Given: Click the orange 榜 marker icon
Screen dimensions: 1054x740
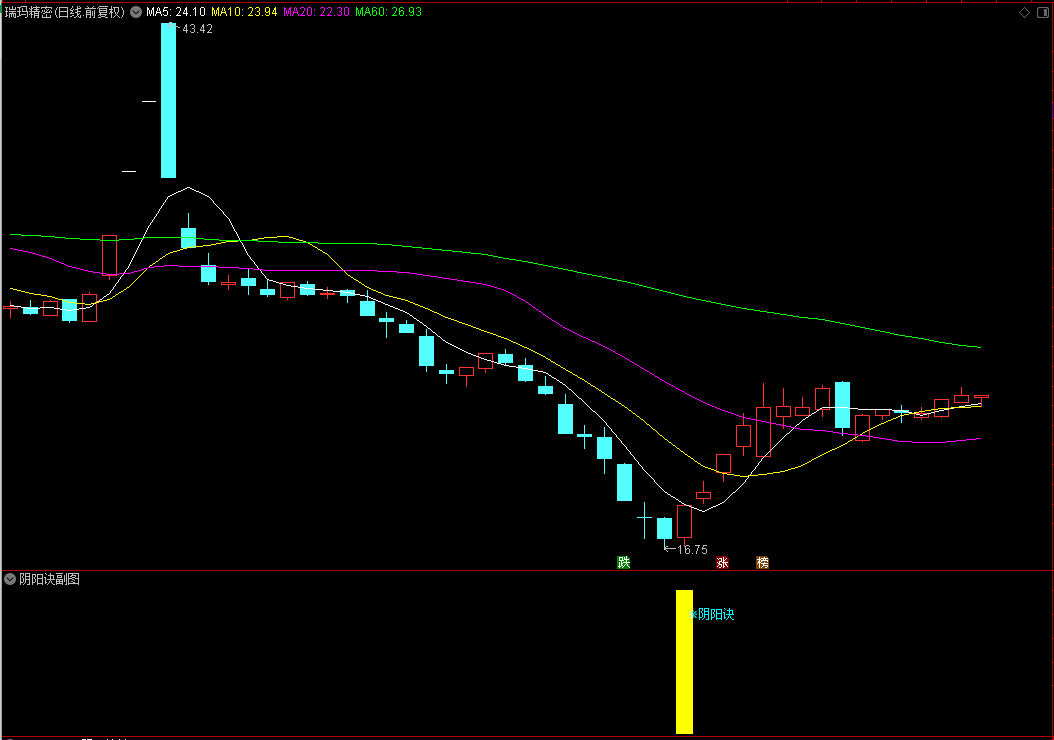Looking at the screenshot, I should pos(762,563).
